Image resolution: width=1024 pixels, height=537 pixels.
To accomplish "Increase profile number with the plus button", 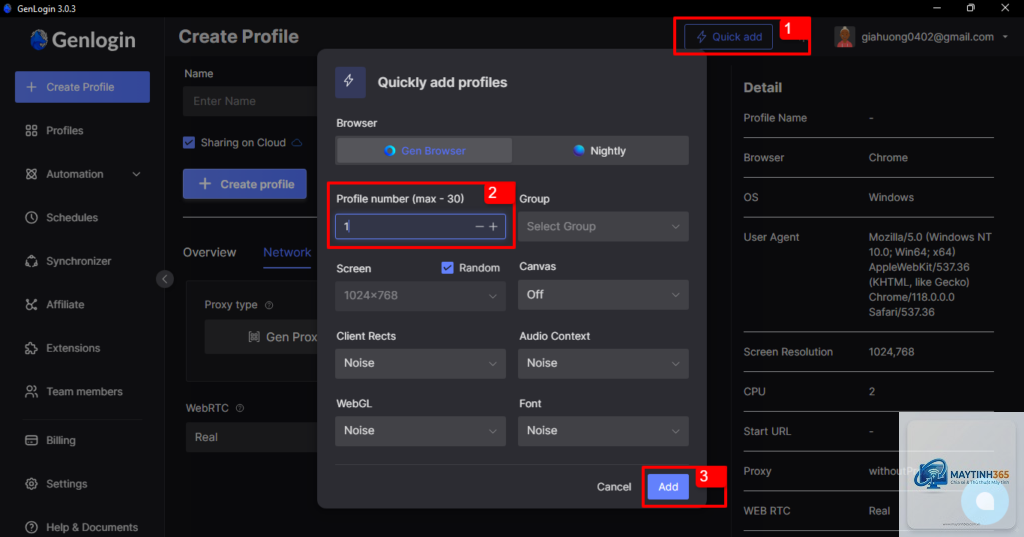I will [x=493, y=227].
